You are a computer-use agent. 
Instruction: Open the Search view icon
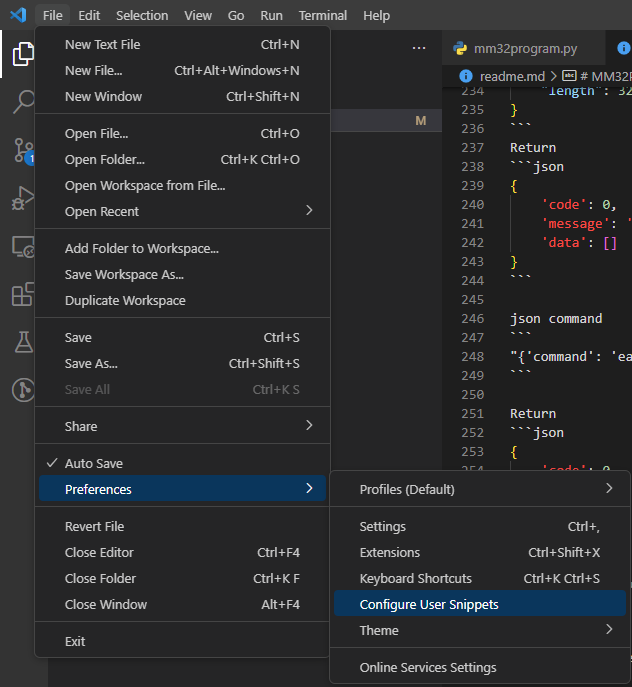pos(23,102)
